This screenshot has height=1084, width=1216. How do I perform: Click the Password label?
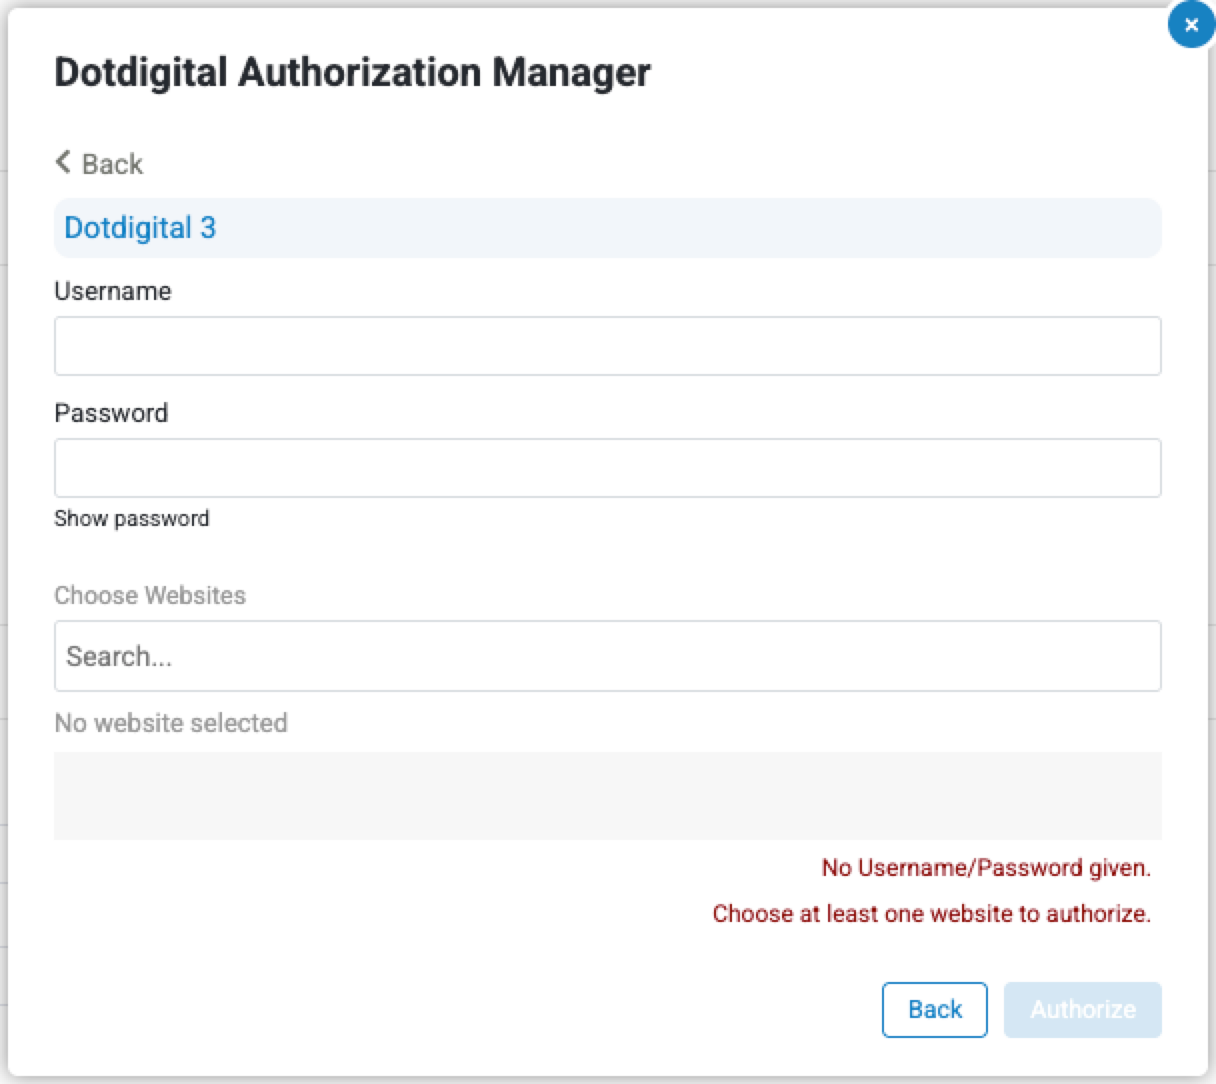click(x=111, y=413)
